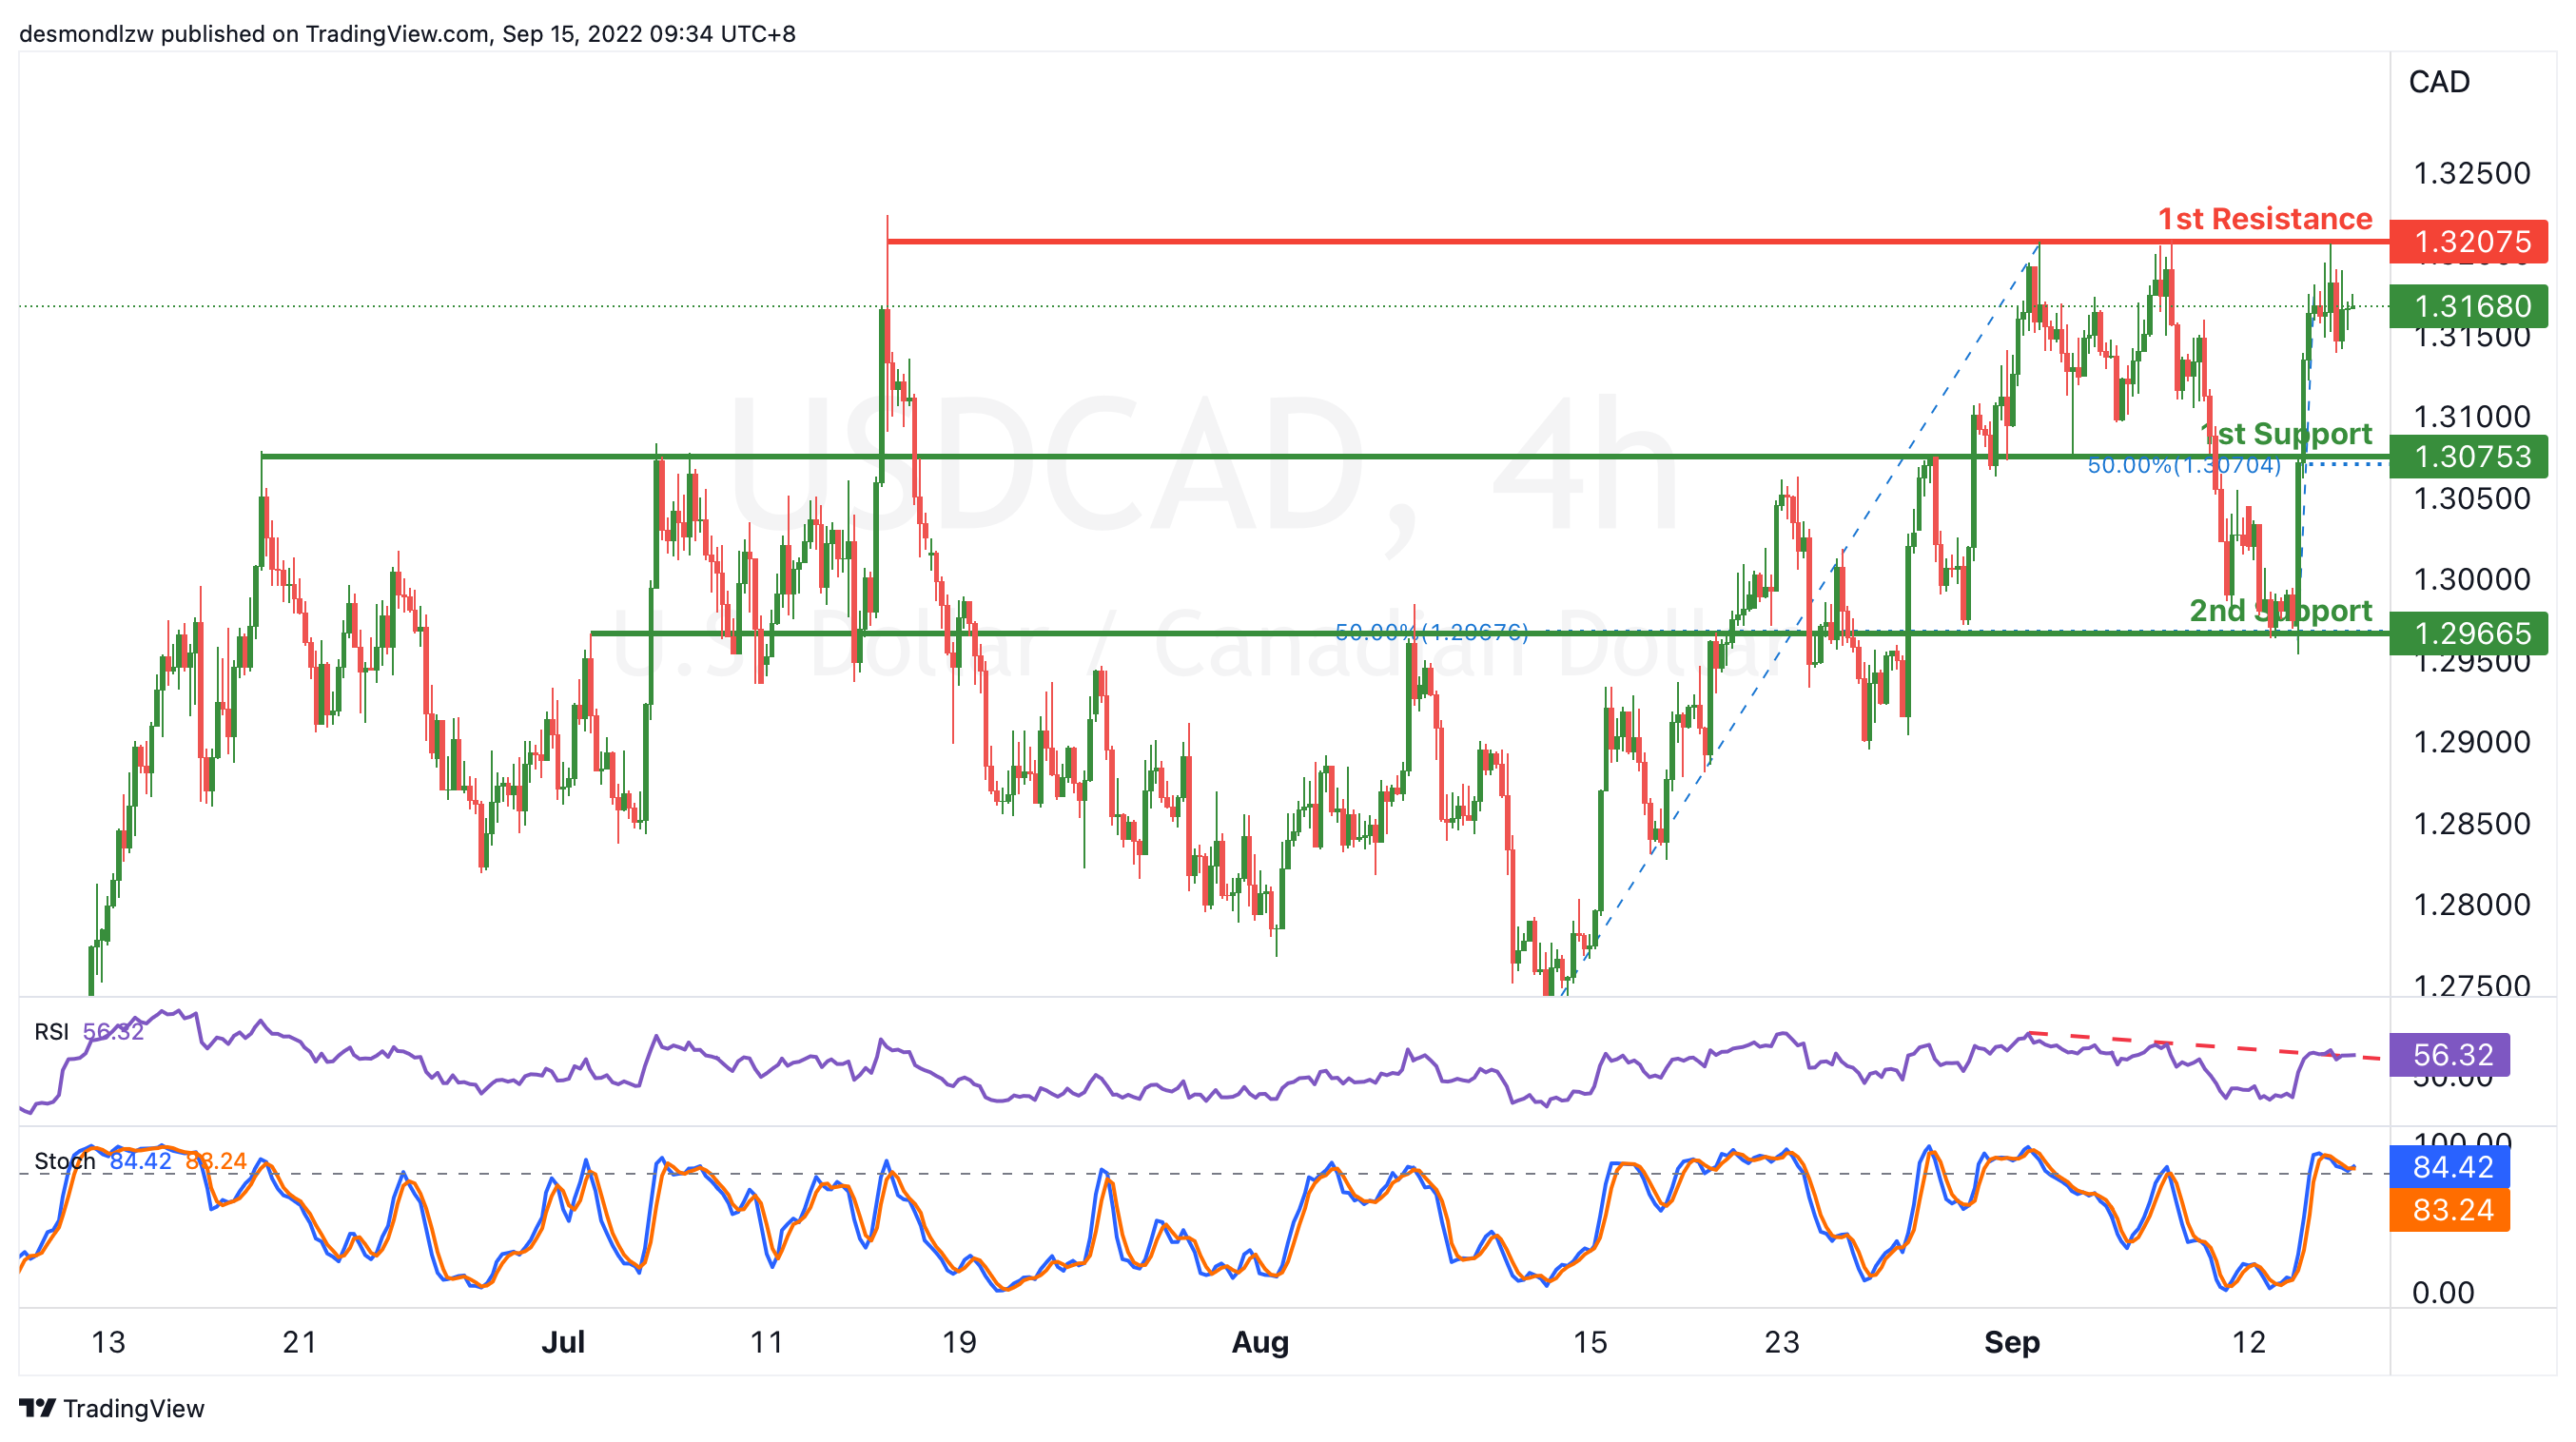Click the 1.32500 level on price scale

pos(2471,174)
